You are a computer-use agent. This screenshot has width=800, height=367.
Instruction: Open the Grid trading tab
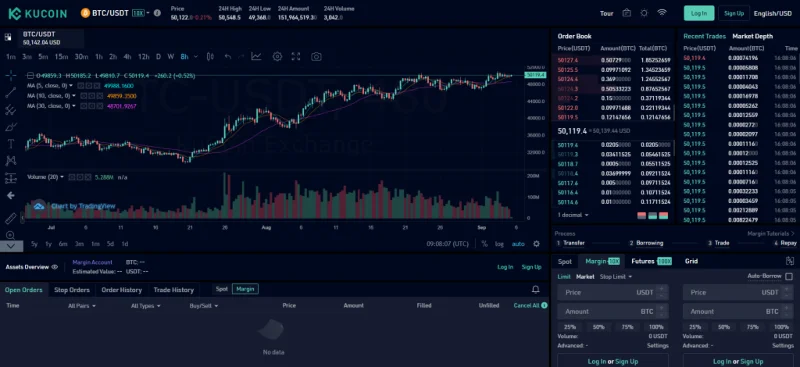click(x=691, y=261)
